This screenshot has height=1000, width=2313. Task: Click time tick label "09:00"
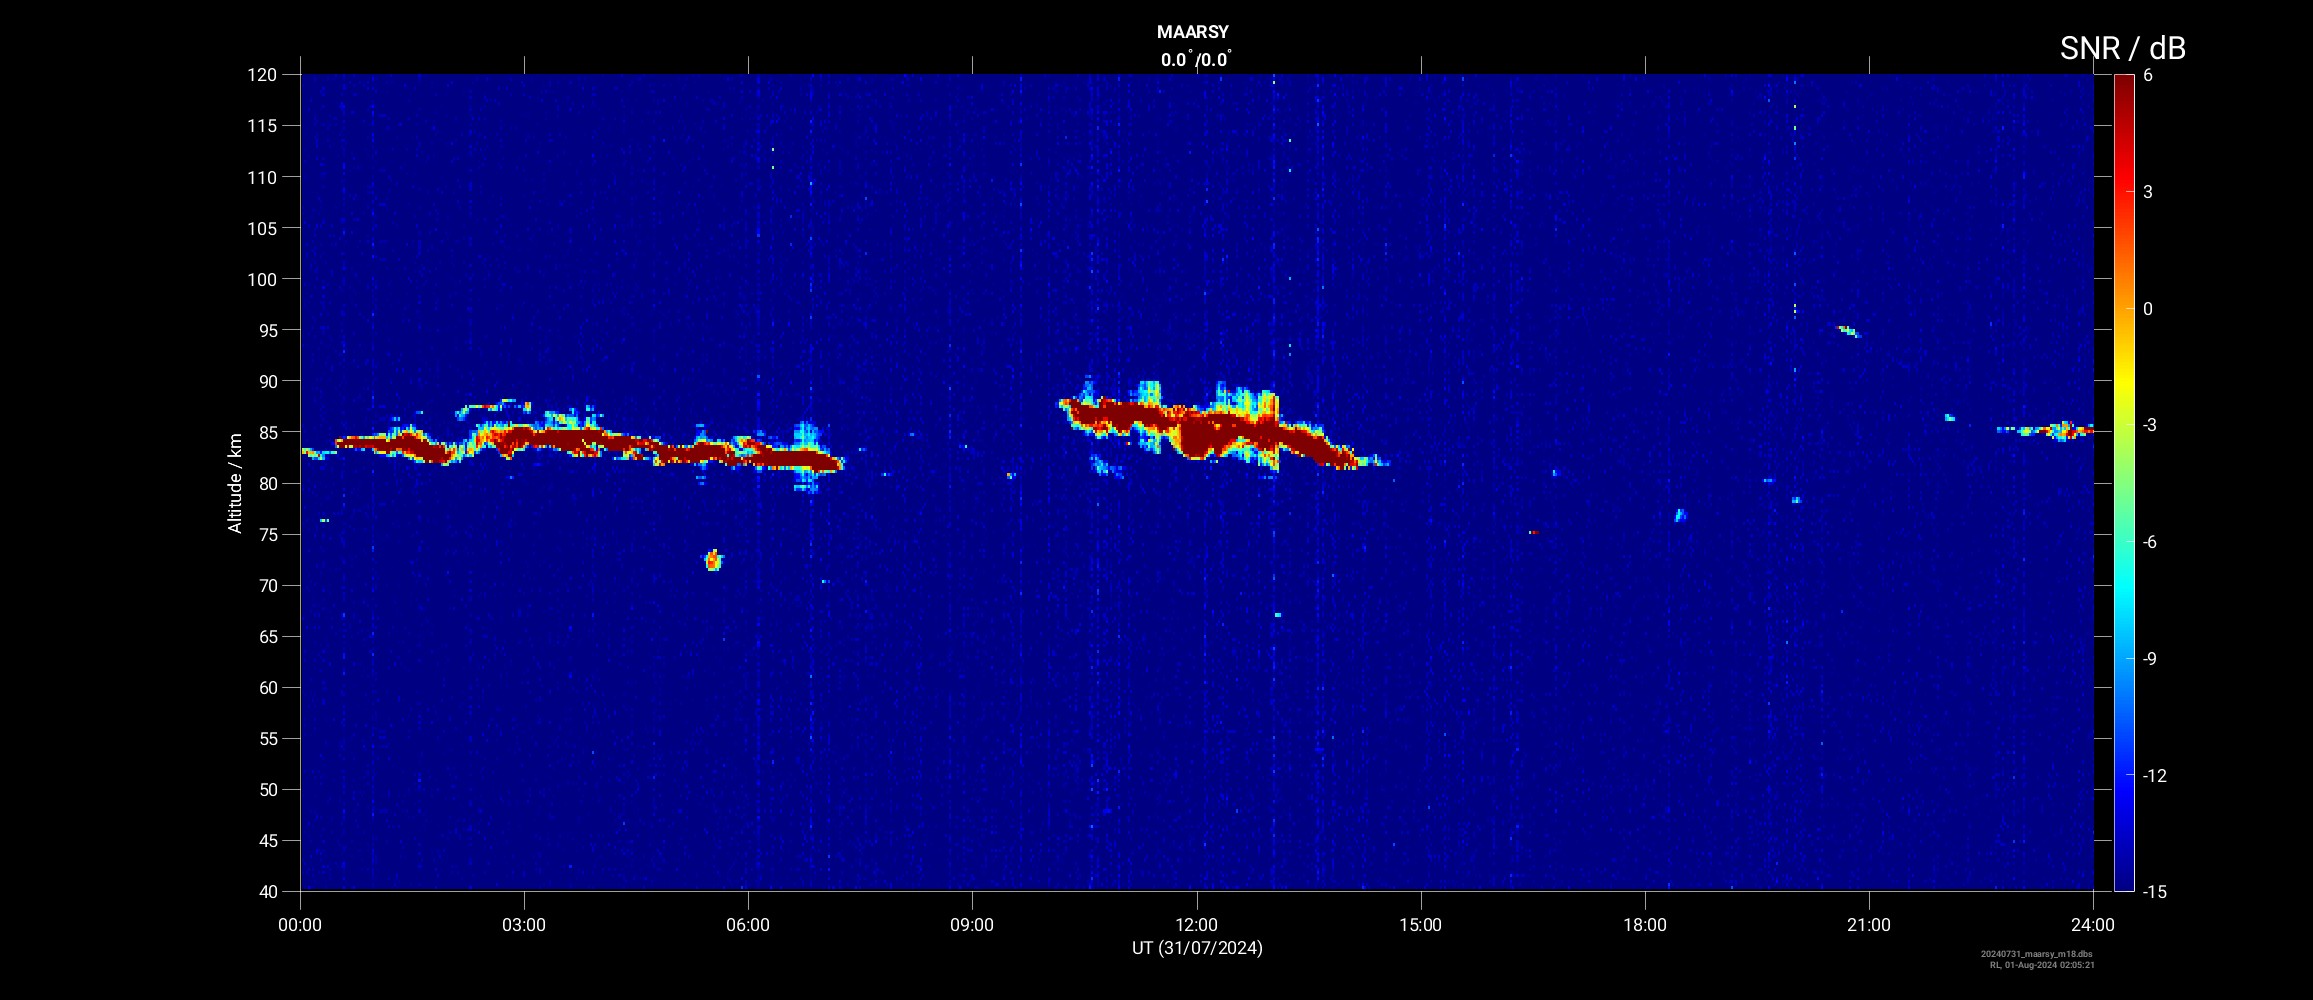972,925
